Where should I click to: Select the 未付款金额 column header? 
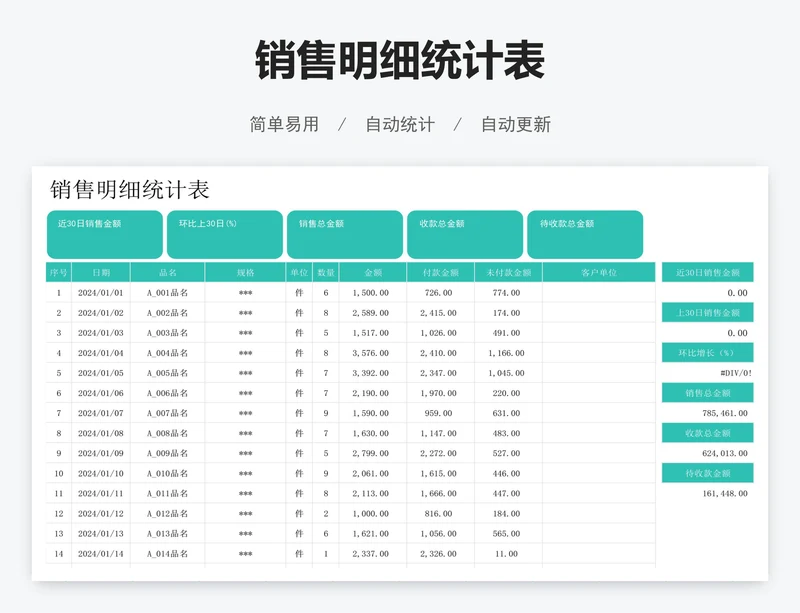tap(509, 273)
